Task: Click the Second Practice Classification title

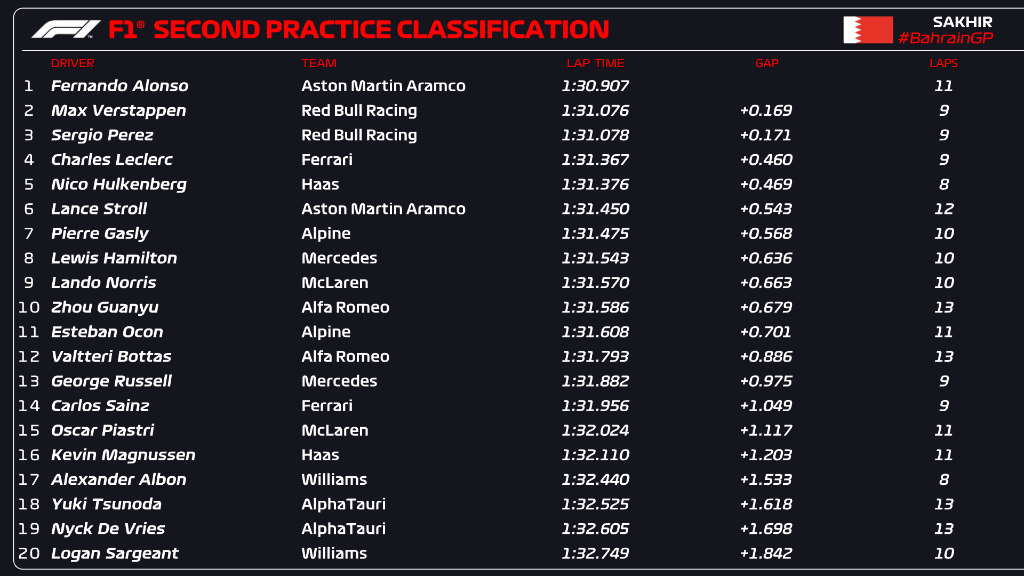Action: 381,30
